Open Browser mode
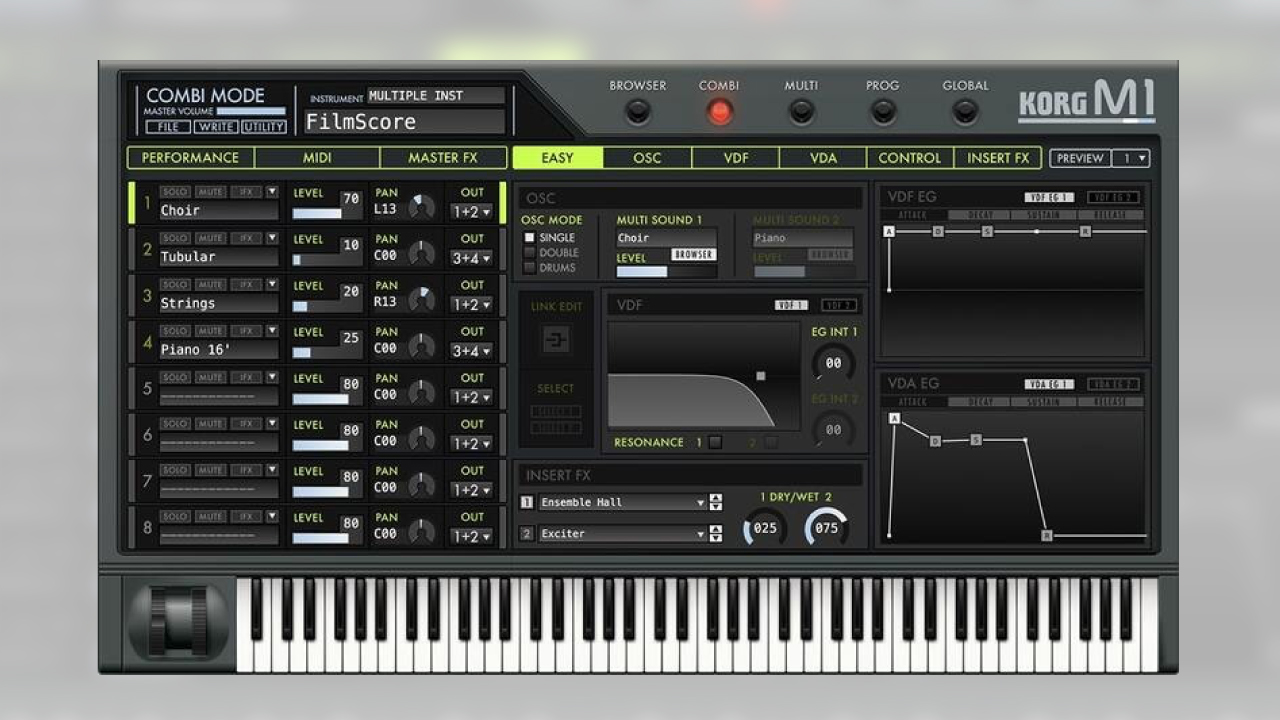 pos(637,113)
